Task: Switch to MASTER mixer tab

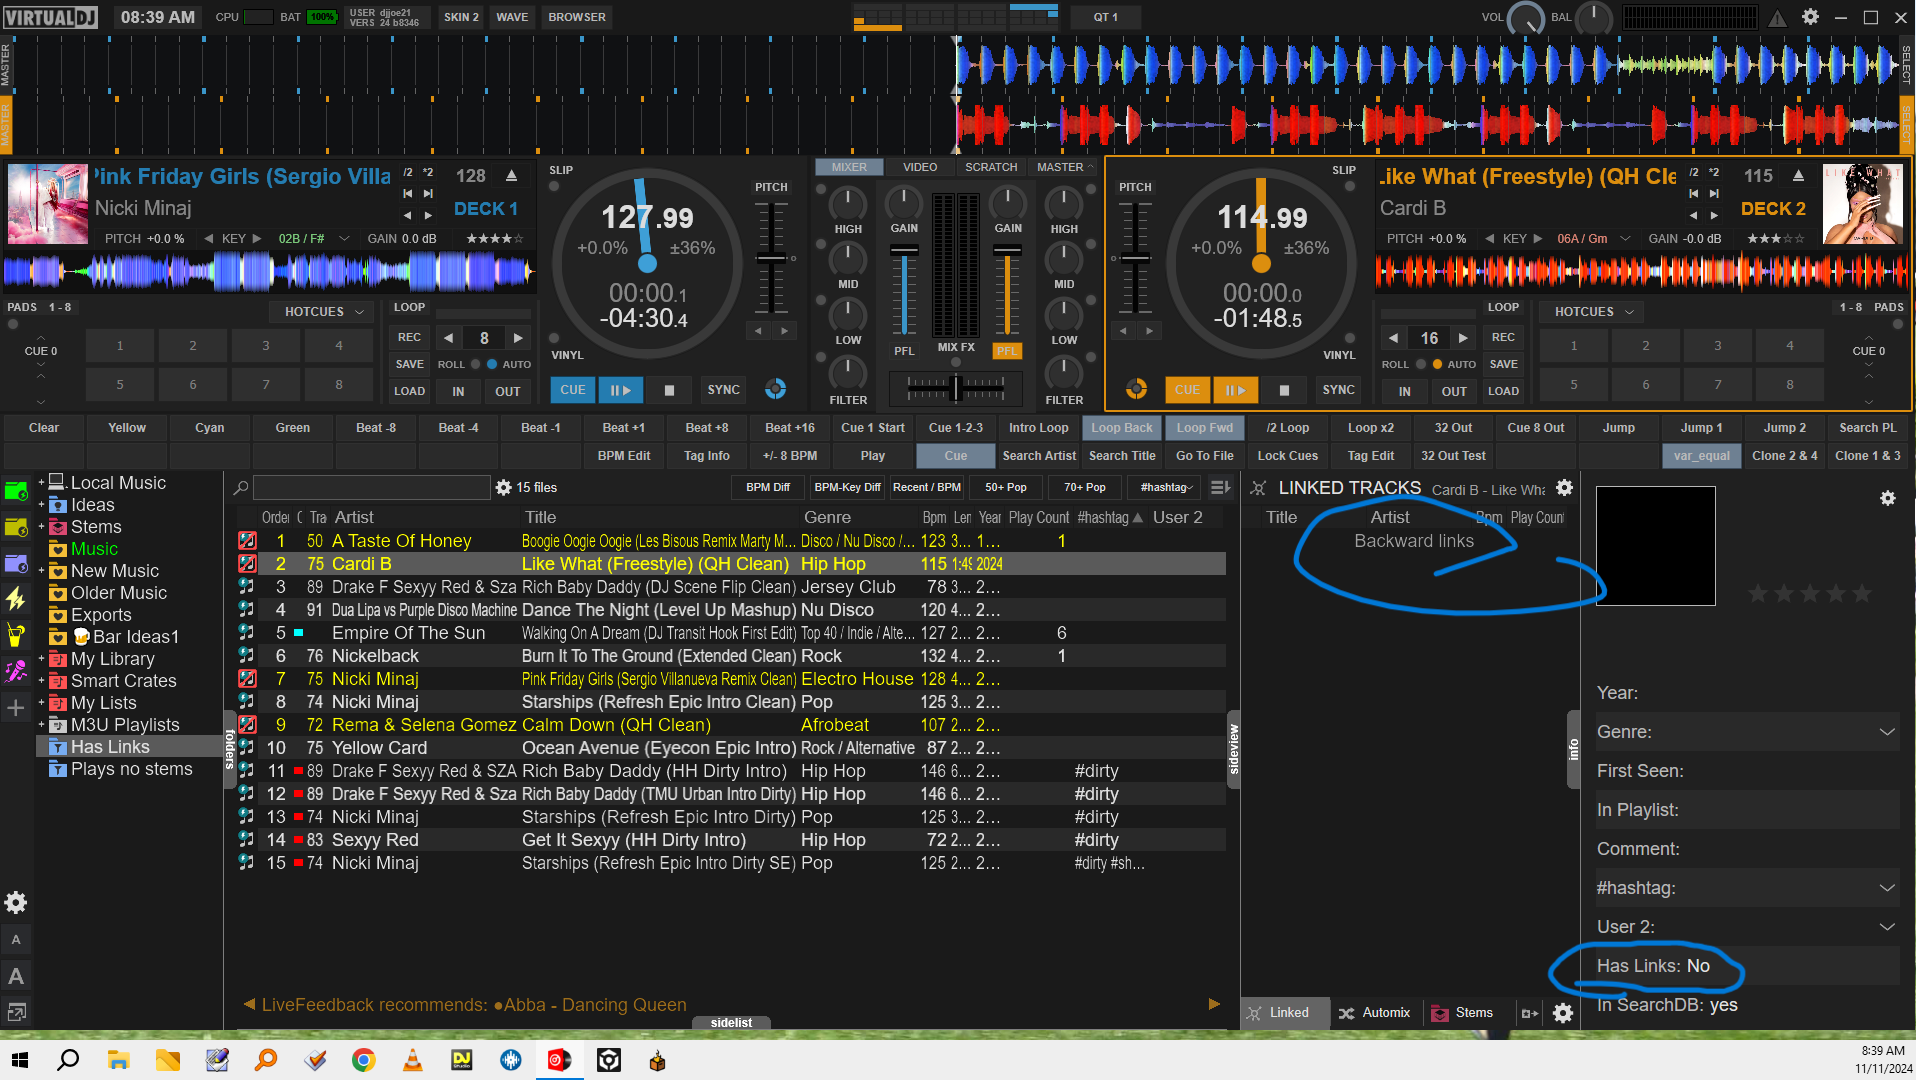Action: (x=1062, y=167)
